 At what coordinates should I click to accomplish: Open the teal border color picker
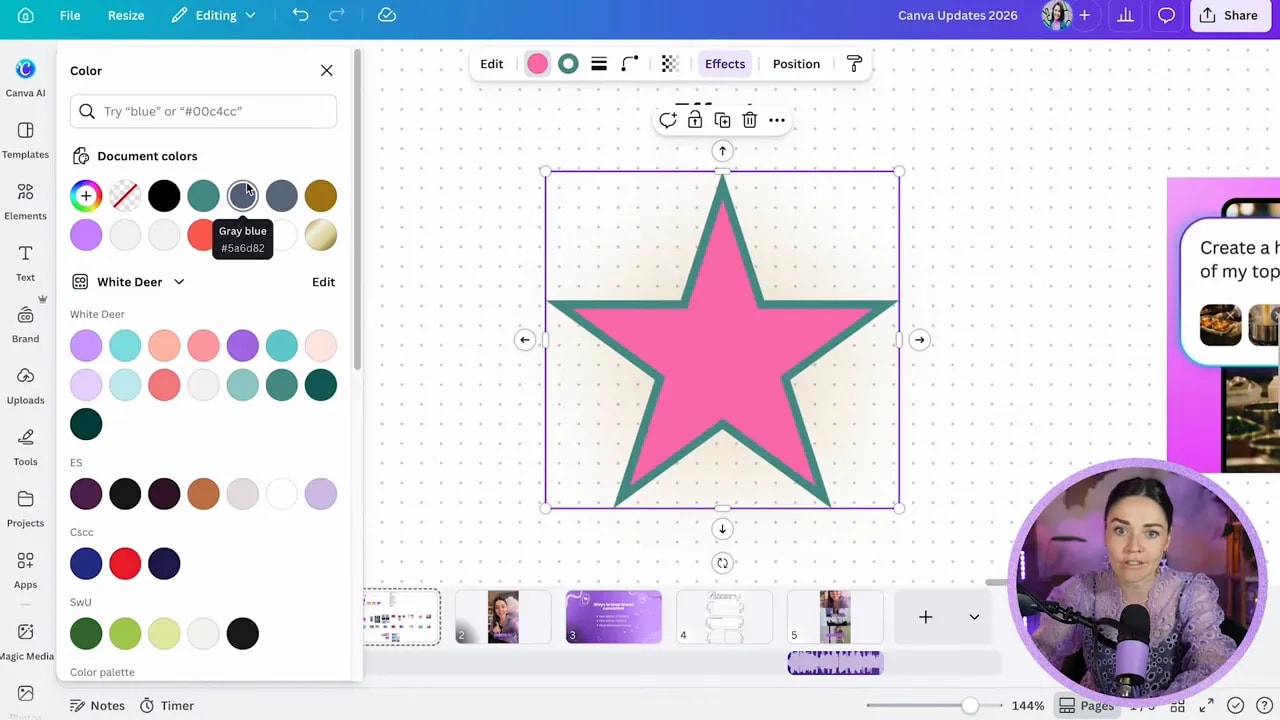click(568, 64)
